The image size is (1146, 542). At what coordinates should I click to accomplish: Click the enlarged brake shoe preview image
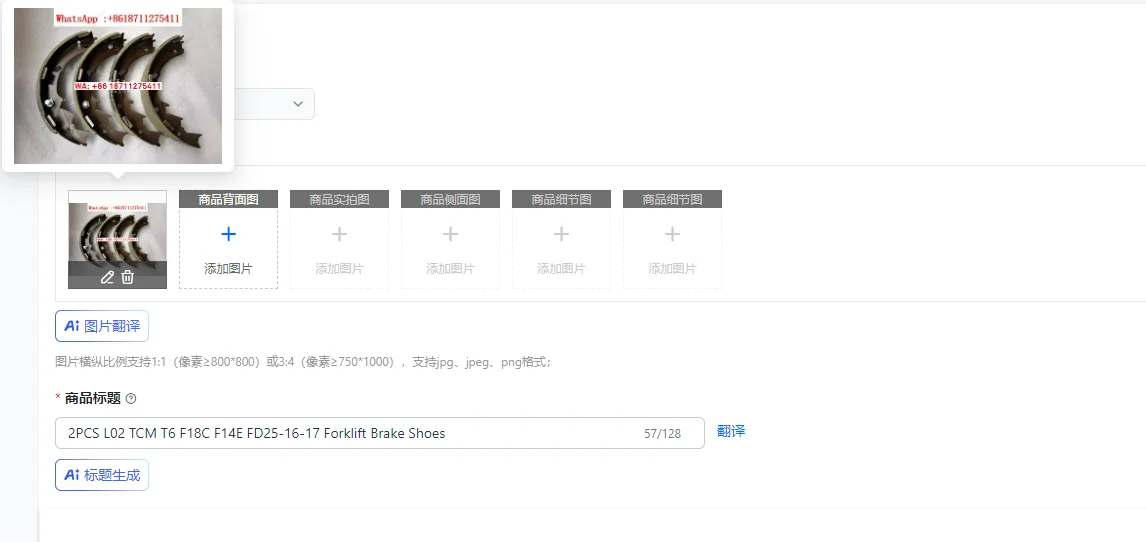tap(118, 85)
